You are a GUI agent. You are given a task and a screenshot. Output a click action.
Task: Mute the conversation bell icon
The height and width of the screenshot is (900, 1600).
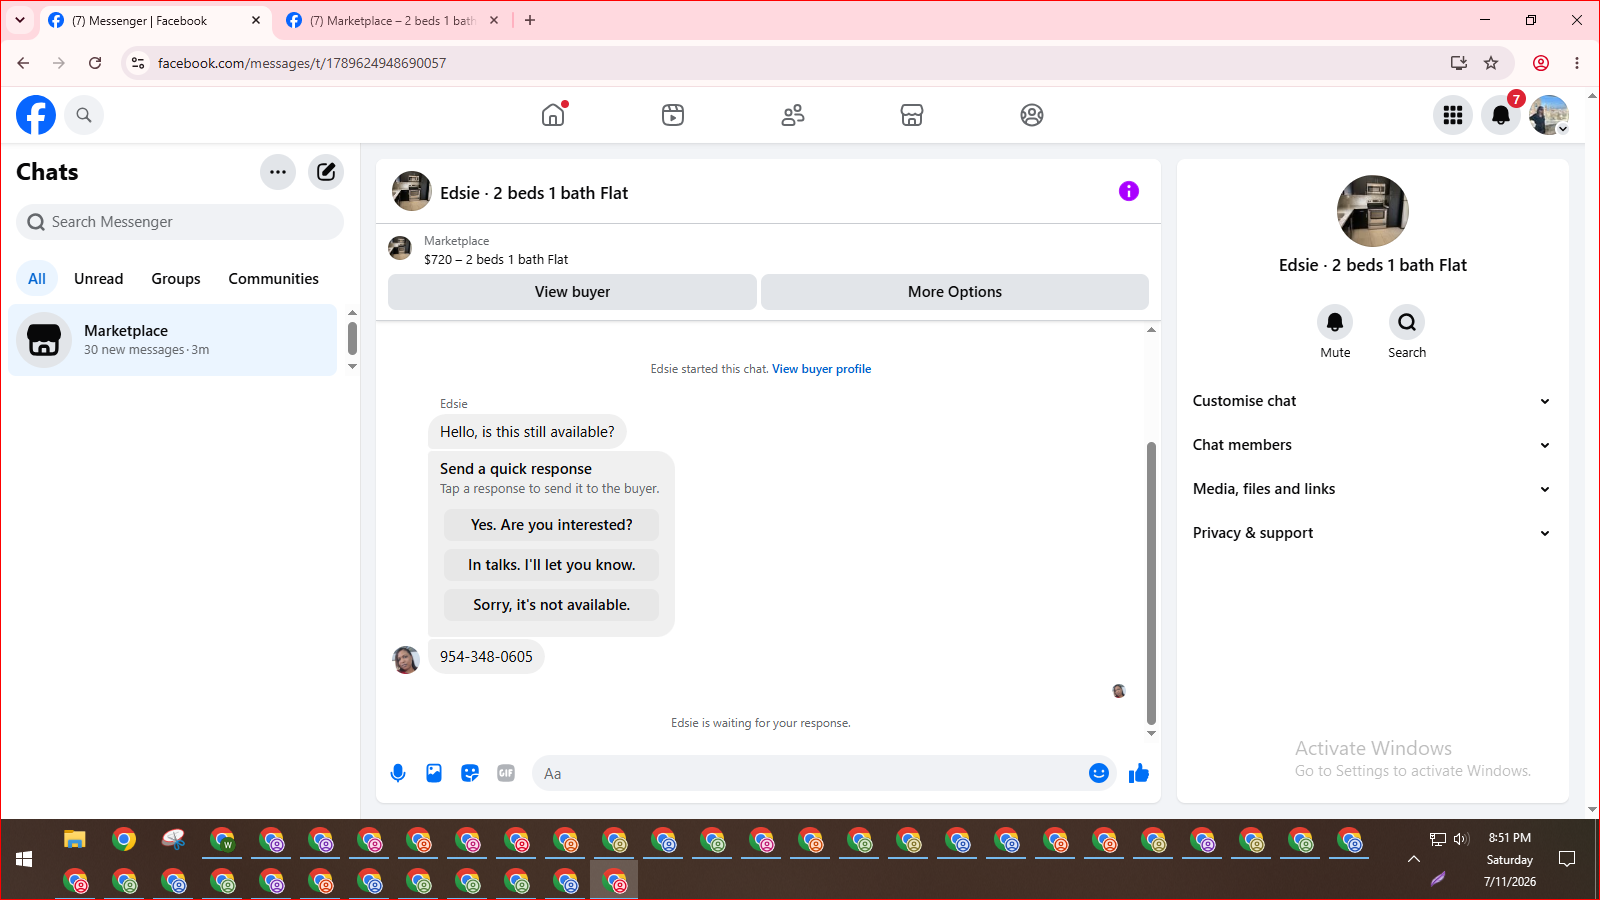point(1335,322)
